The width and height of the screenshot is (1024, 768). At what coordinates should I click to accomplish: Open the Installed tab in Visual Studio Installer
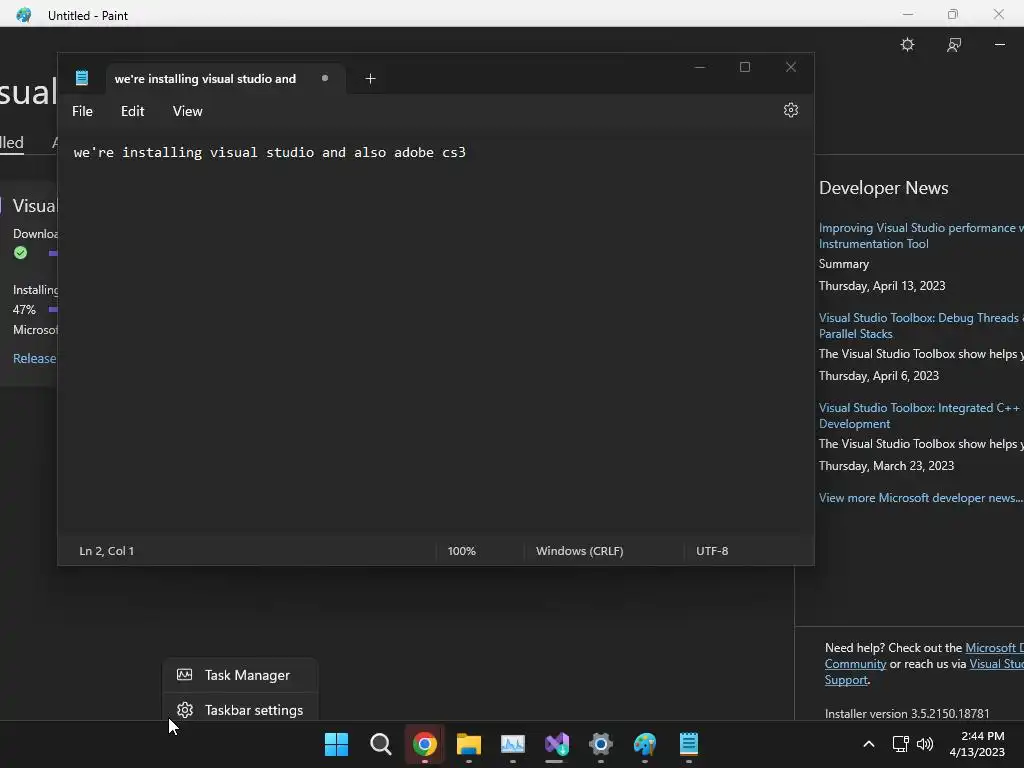click(11, 142)
